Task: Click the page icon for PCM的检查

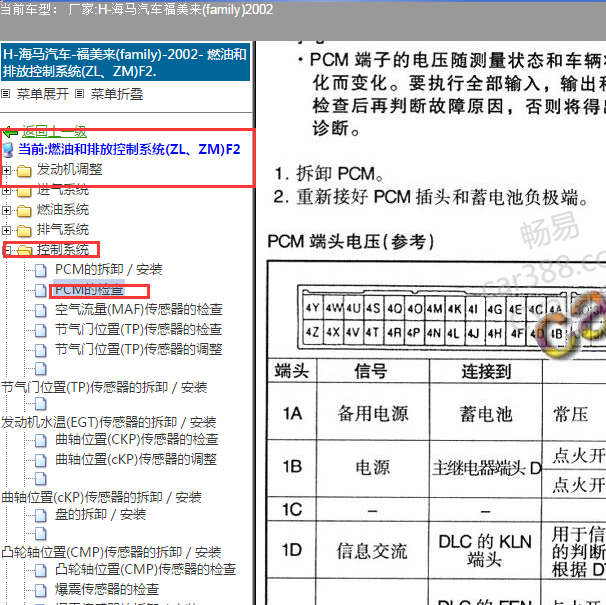Action: (41, 290)
